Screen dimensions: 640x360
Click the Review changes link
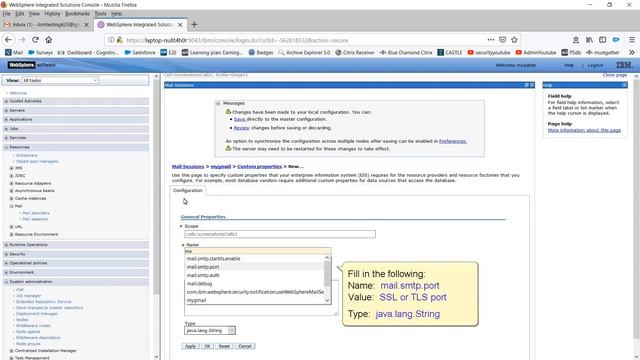tap(241, 128)
